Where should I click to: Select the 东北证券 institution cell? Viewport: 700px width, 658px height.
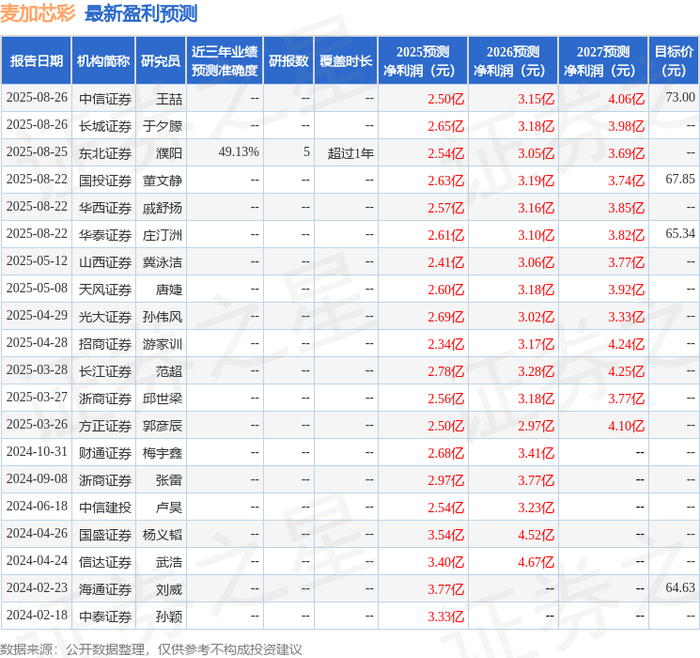[105, 153]
